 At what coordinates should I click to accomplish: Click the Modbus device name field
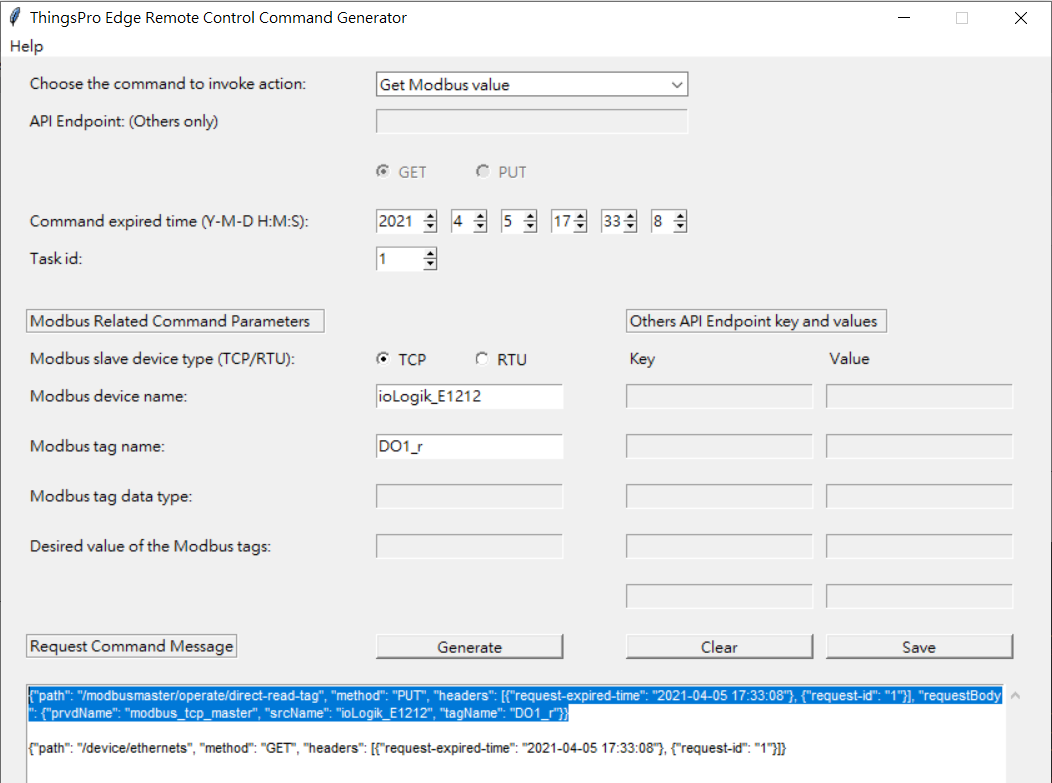coord(469,396)
